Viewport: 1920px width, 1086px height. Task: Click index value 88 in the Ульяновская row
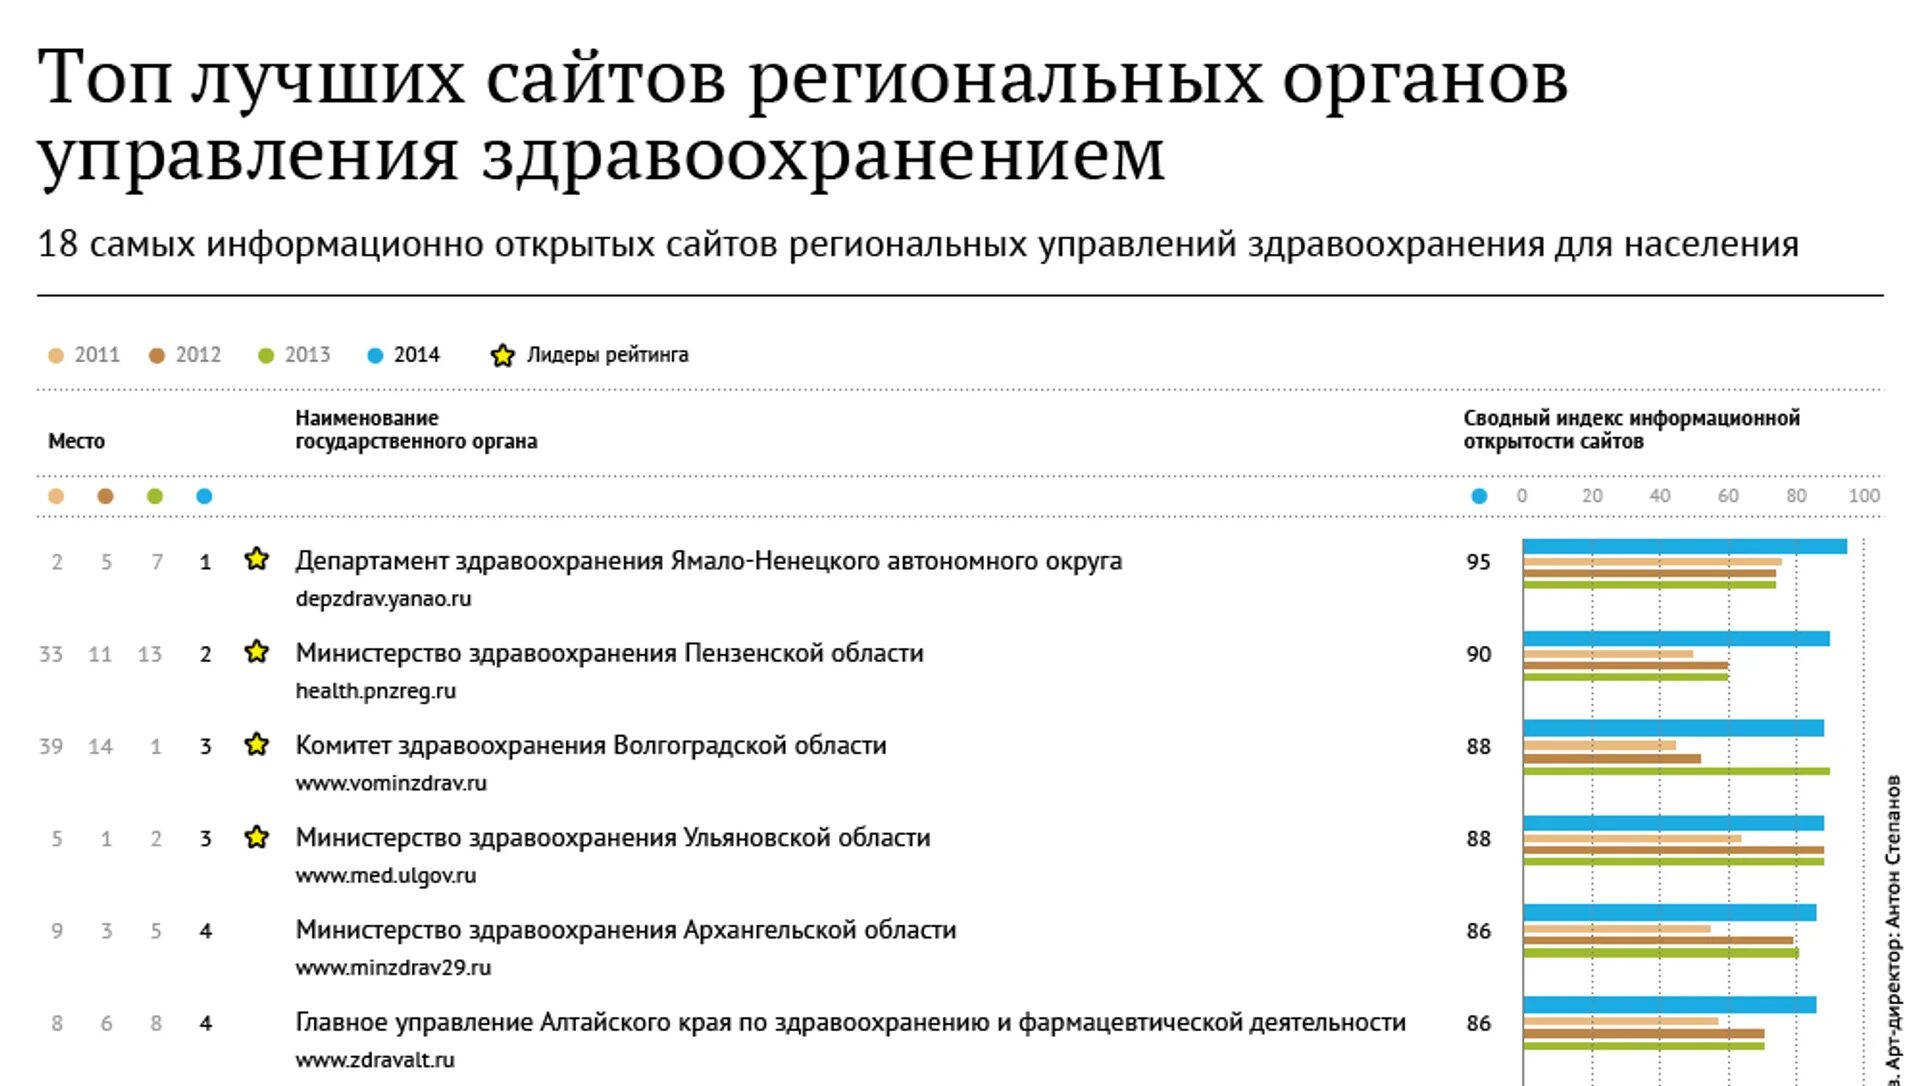(1478, 838)
